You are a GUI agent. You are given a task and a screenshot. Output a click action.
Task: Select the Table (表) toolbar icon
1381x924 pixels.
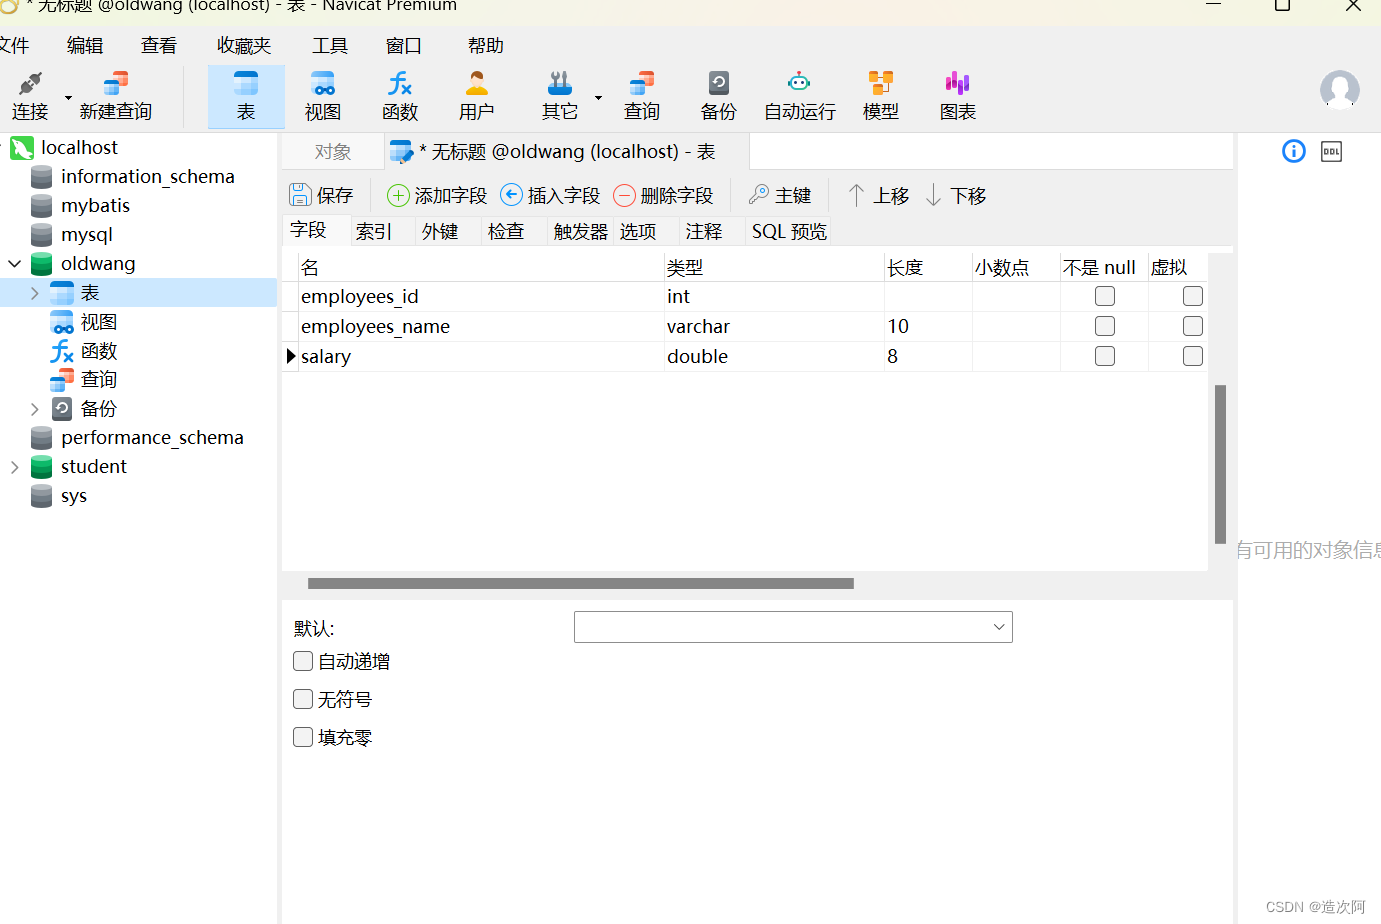click(x=246, y=96)
